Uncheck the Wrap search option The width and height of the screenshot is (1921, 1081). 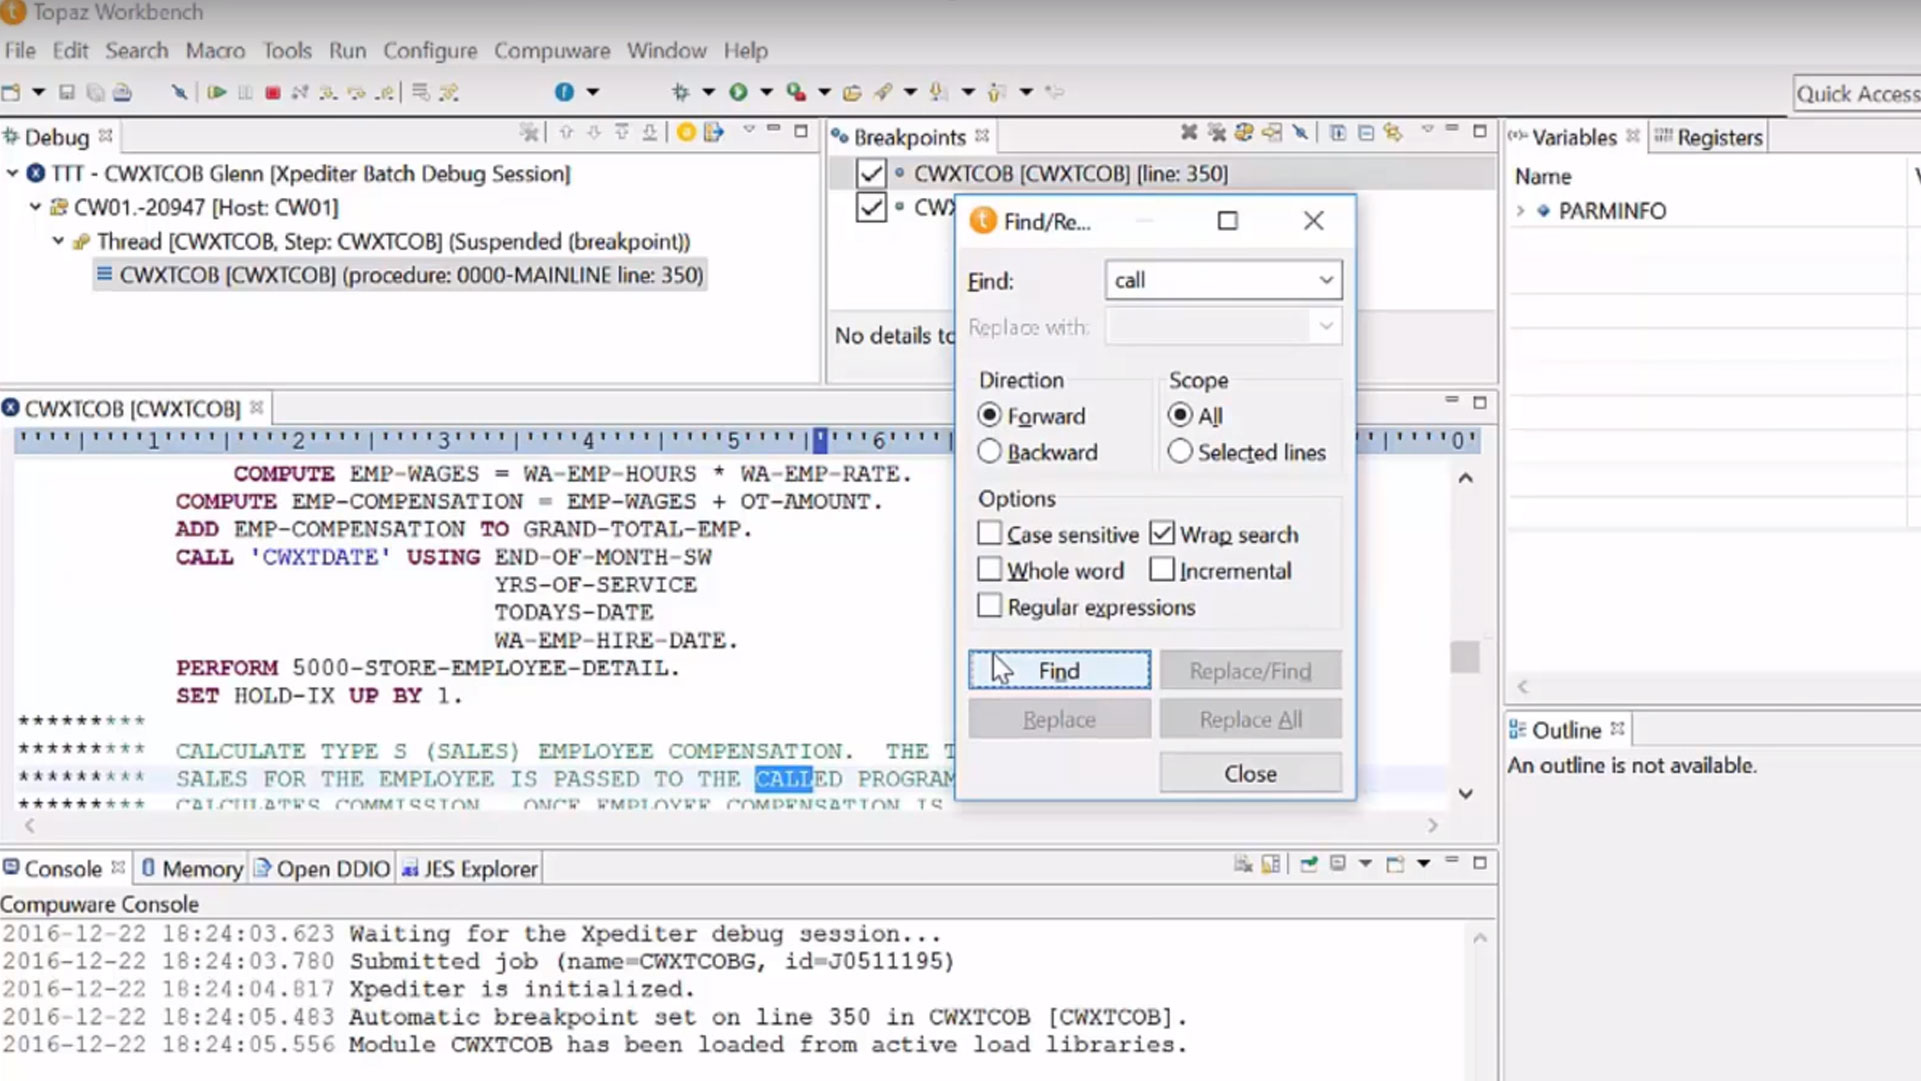click(1161, 534)
